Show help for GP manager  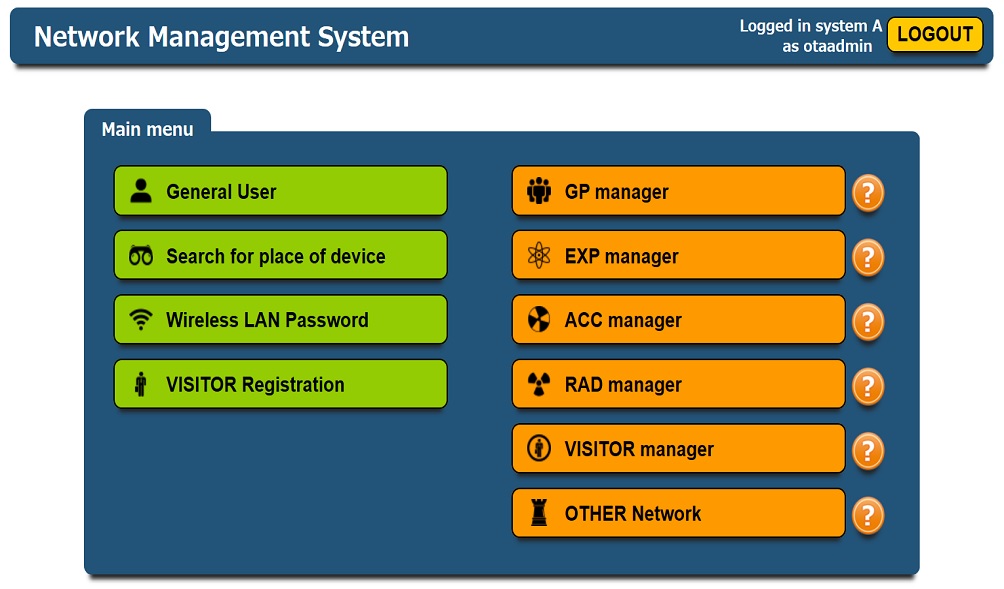868,193
